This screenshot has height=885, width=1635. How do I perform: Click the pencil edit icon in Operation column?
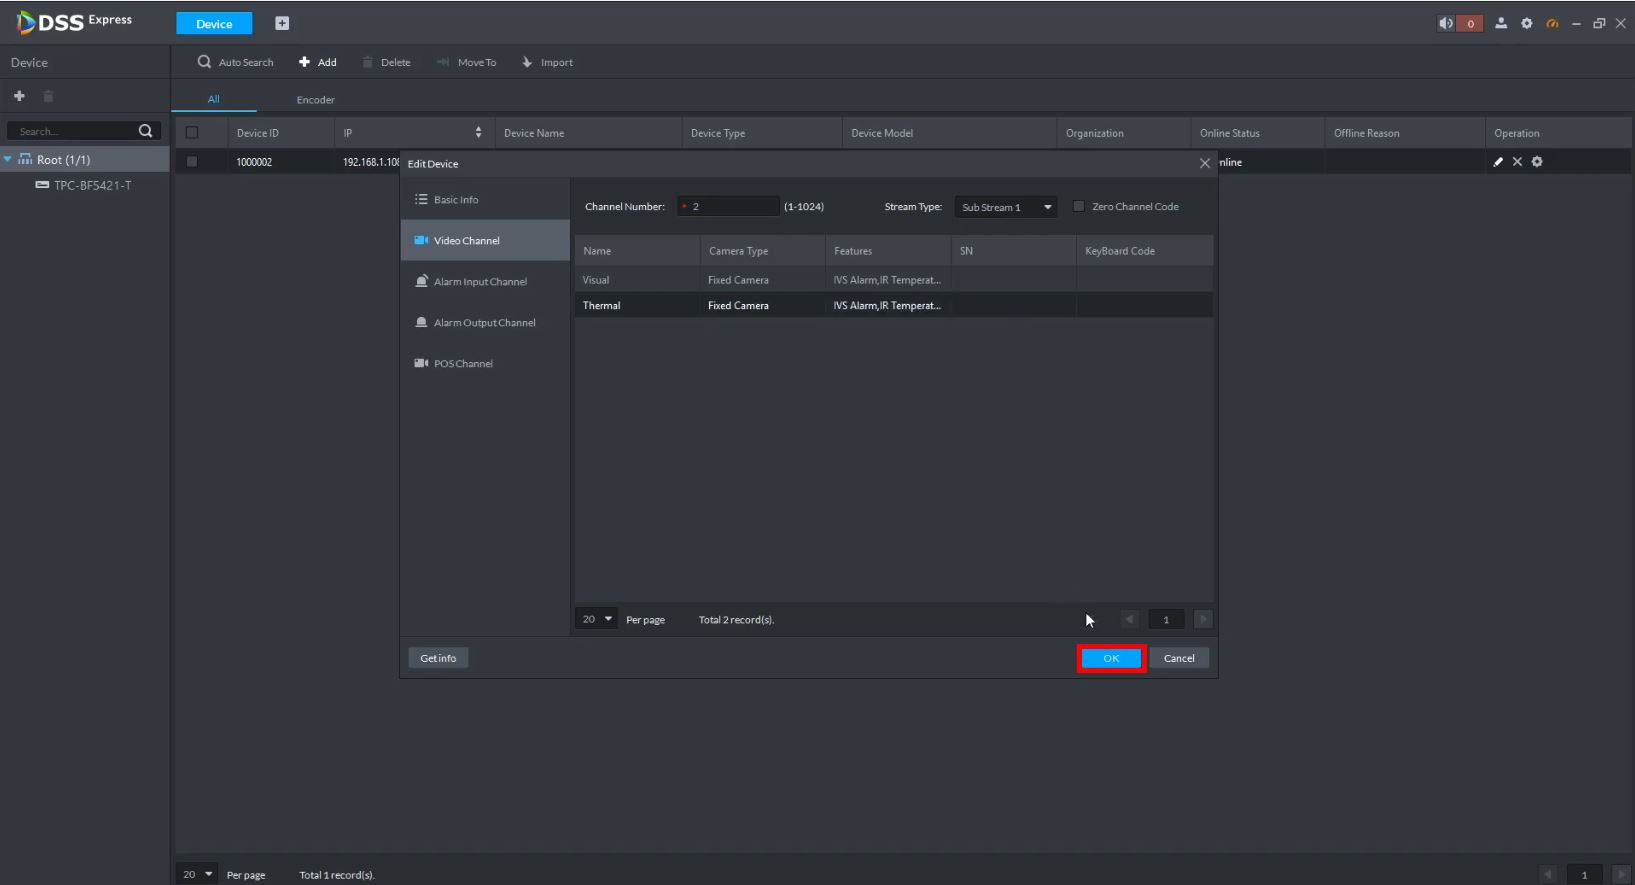tap(1497, 162)
